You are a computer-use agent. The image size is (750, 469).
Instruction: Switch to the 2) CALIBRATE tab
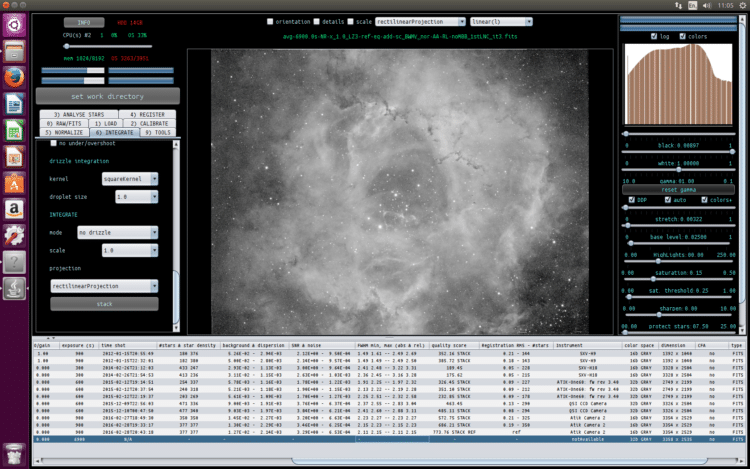point(149,123)
